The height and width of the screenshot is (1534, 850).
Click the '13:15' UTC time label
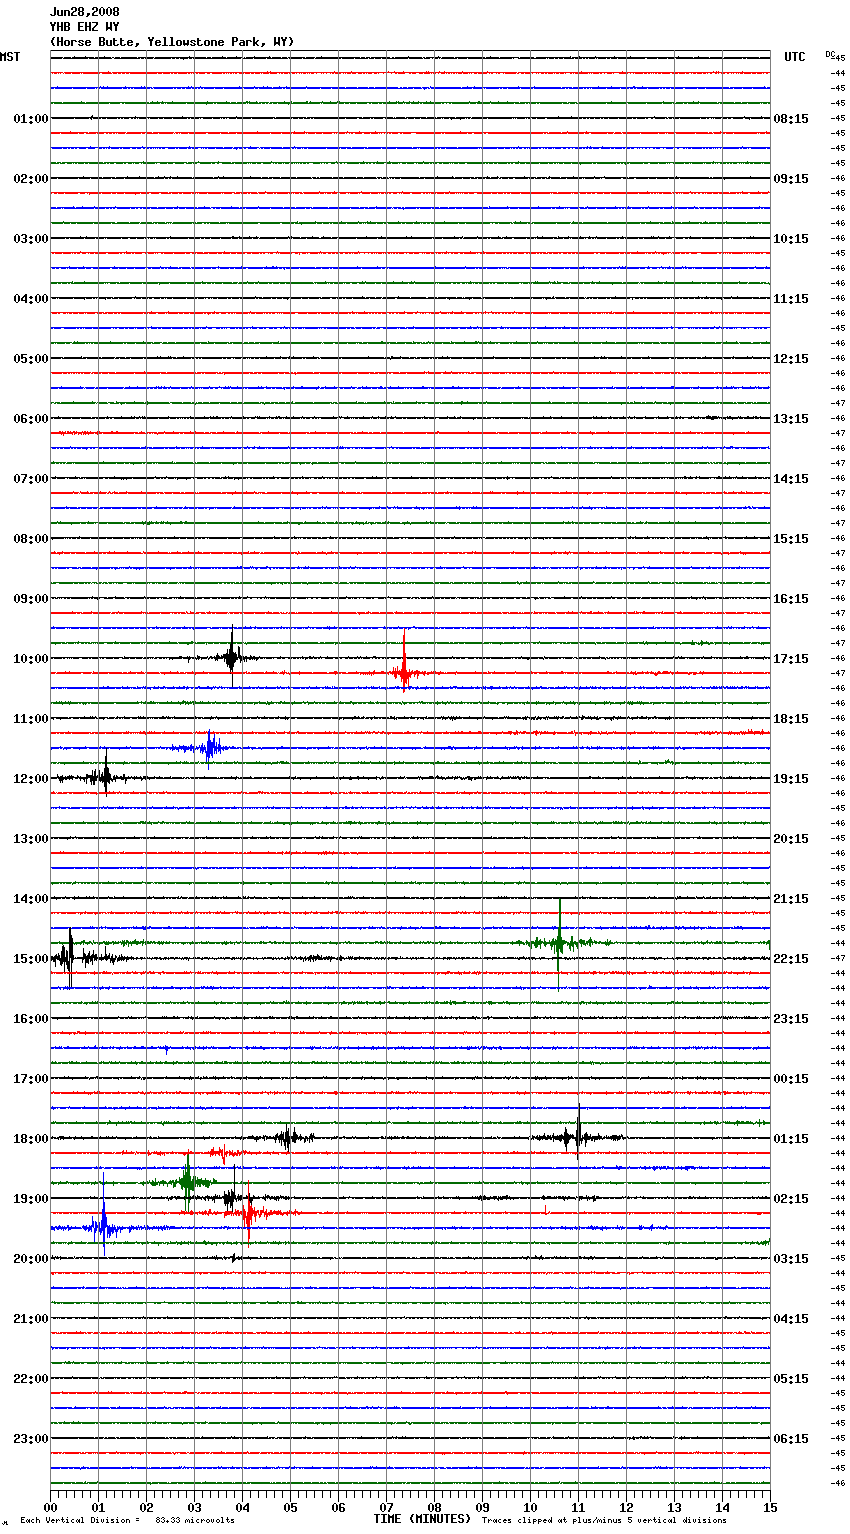pos(791,419)
